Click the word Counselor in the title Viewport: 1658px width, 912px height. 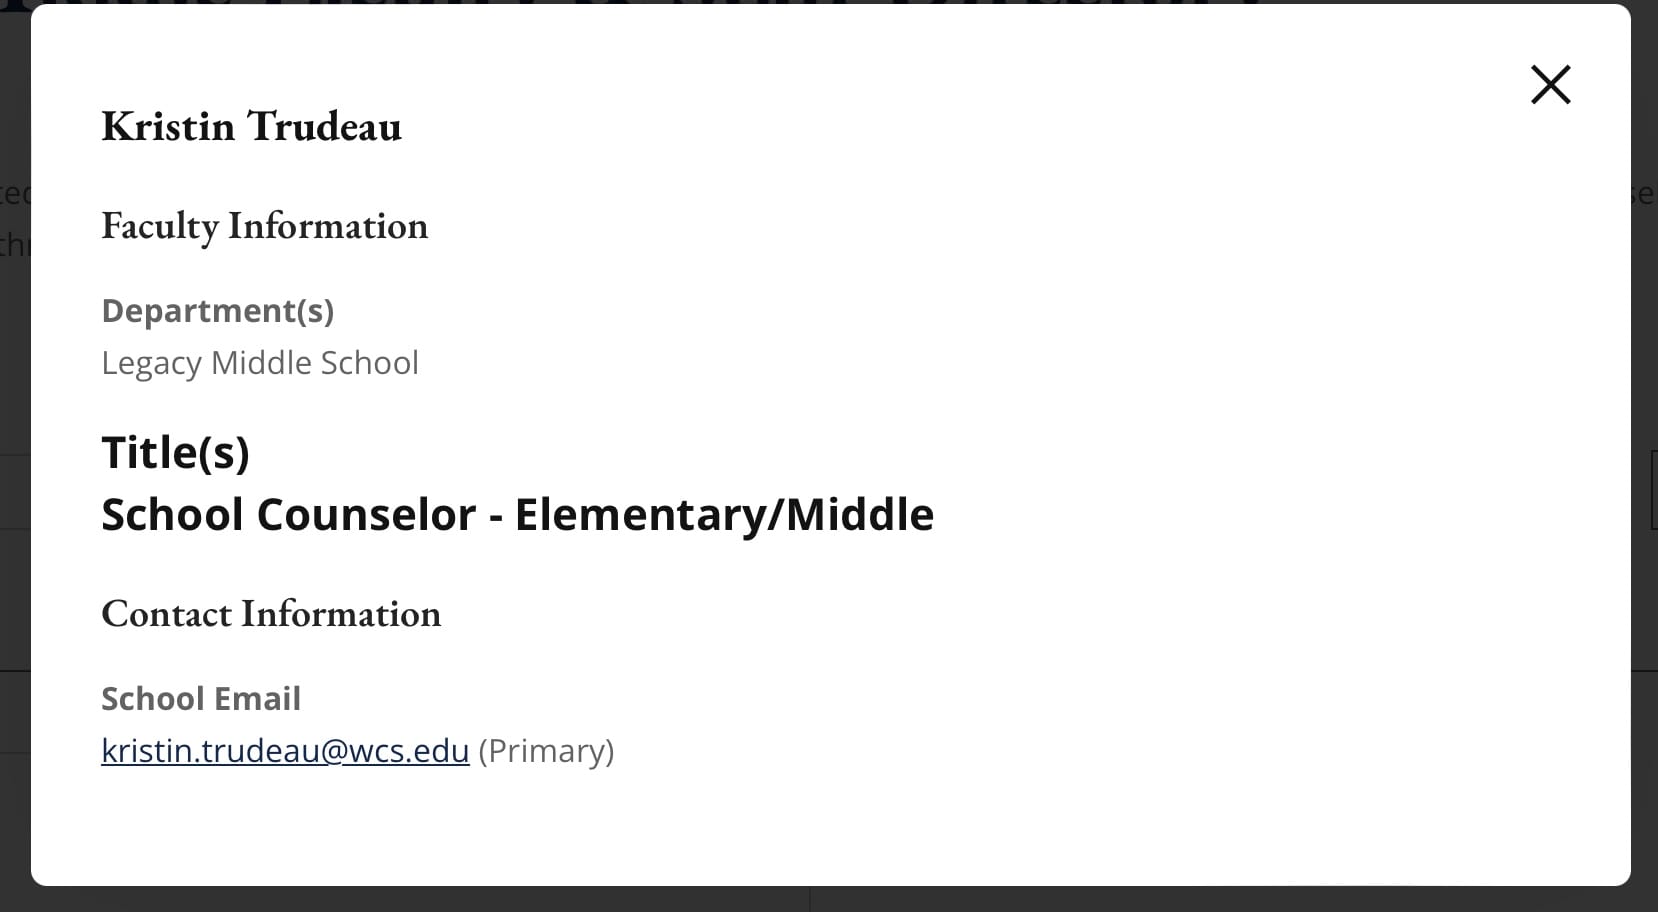coord(367,515)
